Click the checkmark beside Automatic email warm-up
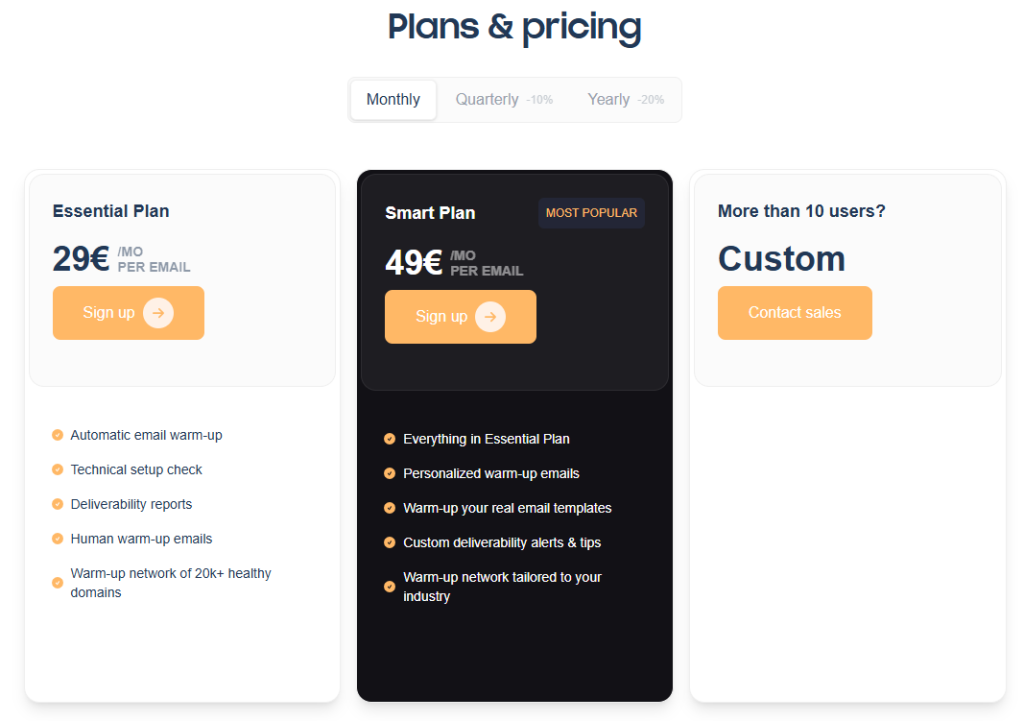Image resolution: width=1024 pixels, height=721 pixels. point(56,435)
